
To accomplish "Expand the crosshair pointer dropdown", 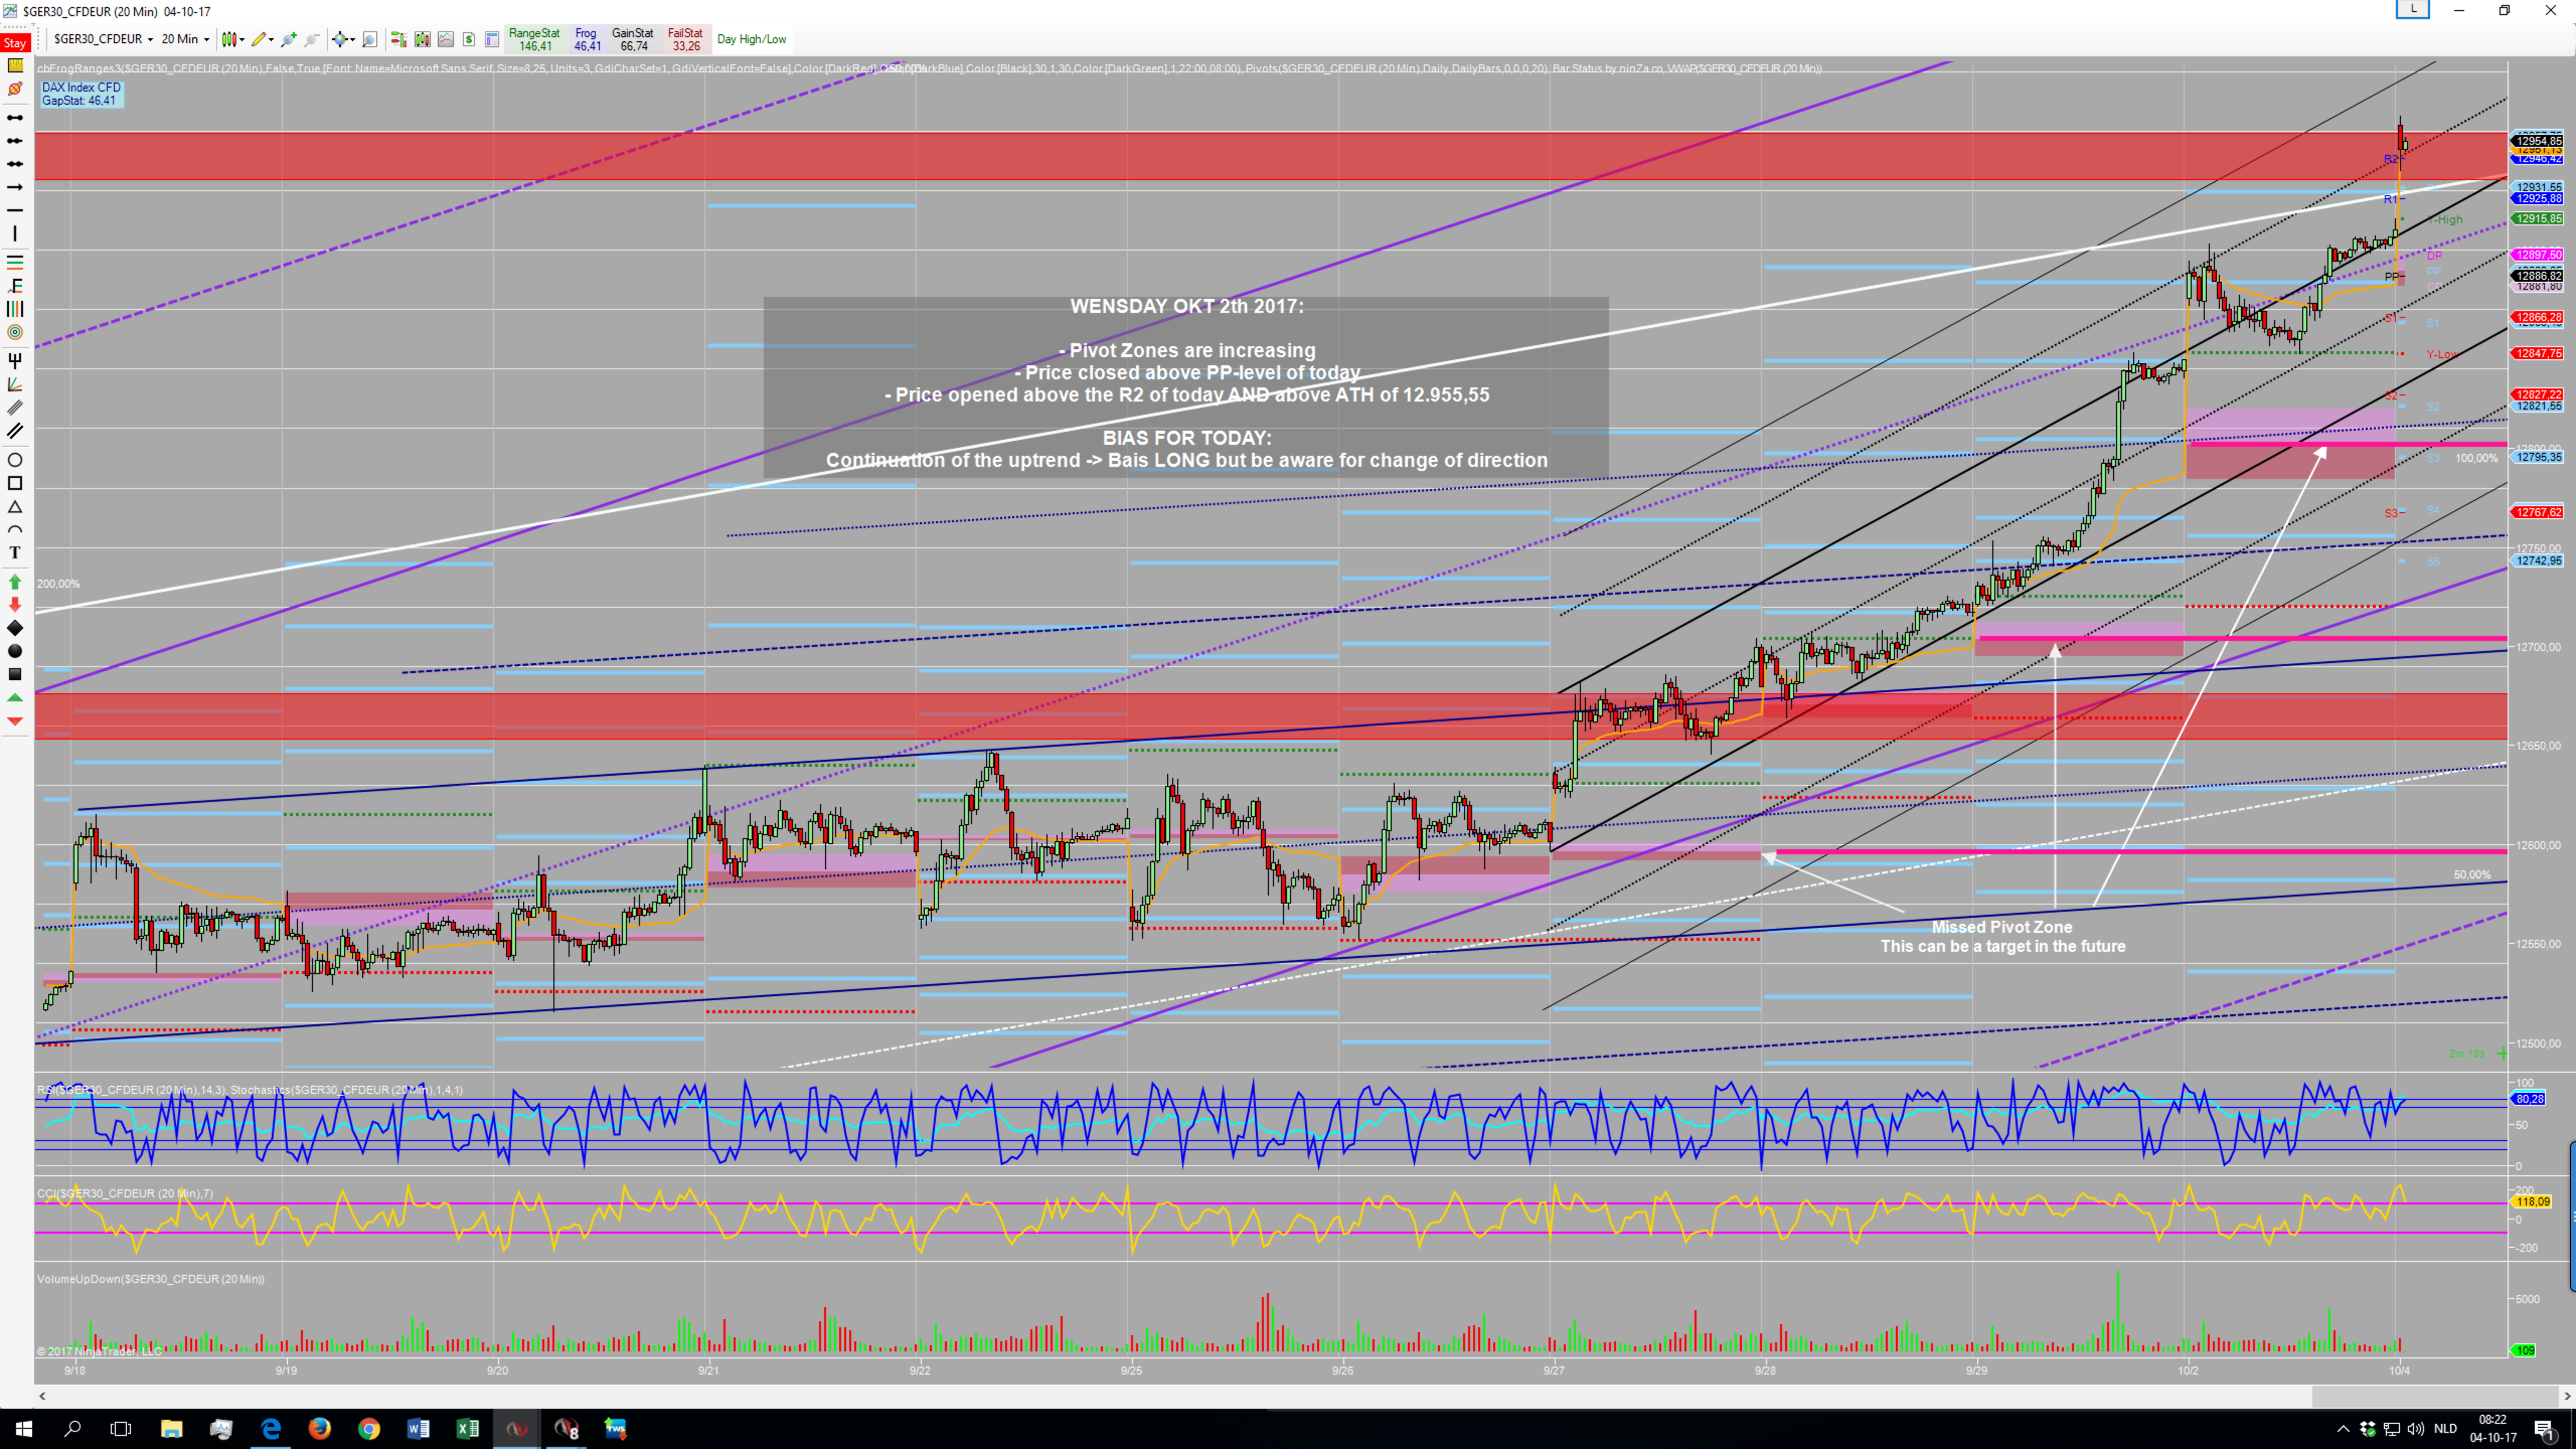I will 344,39.
